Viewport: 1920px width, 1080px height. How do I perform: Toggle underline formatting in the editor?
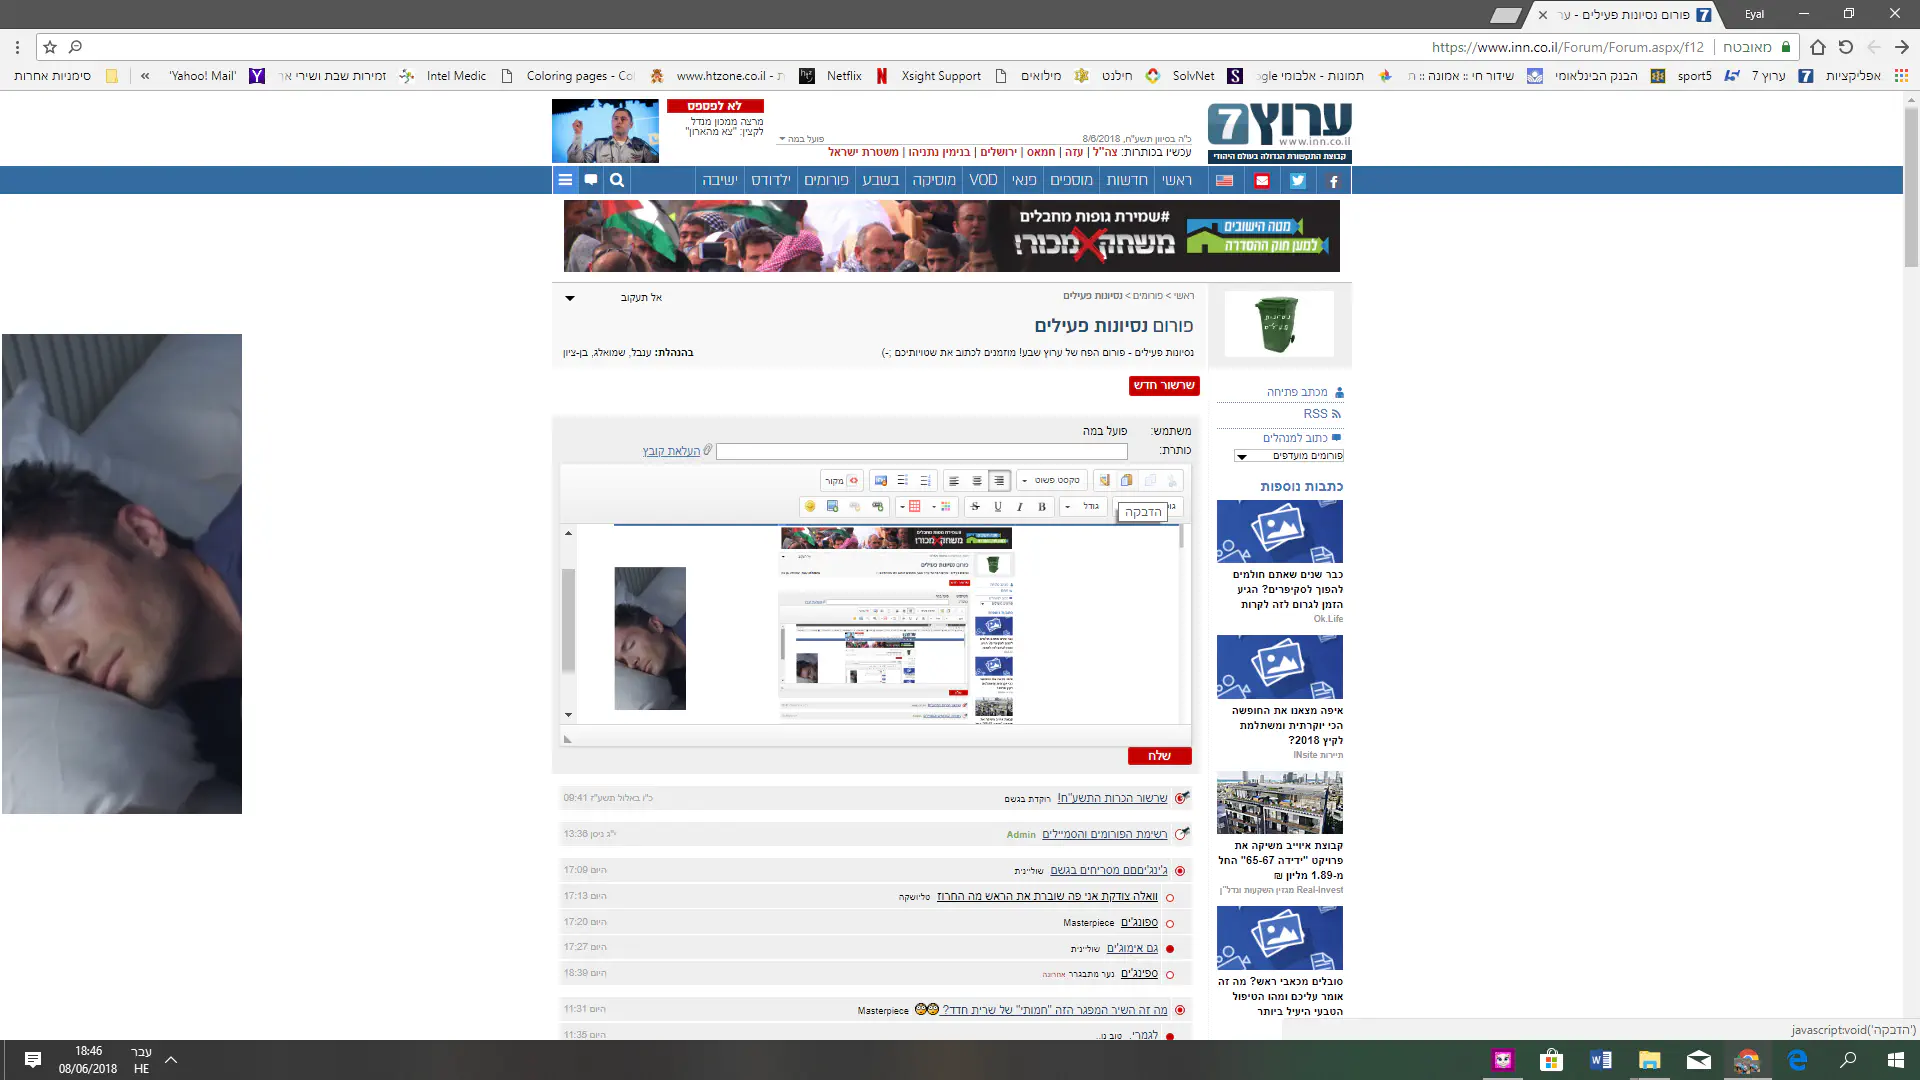point(998,507)
